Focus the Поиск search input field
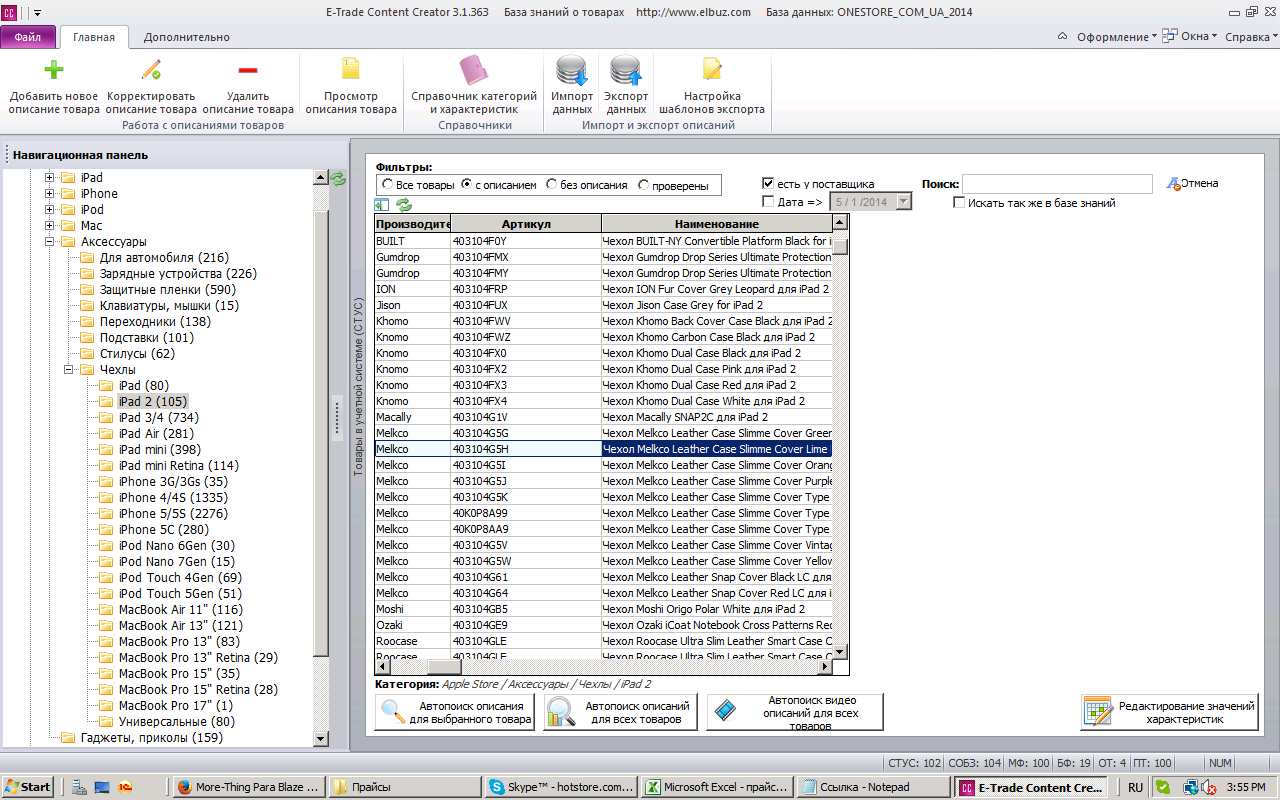Screen dimensions: 1280x800 [1057, 184]
